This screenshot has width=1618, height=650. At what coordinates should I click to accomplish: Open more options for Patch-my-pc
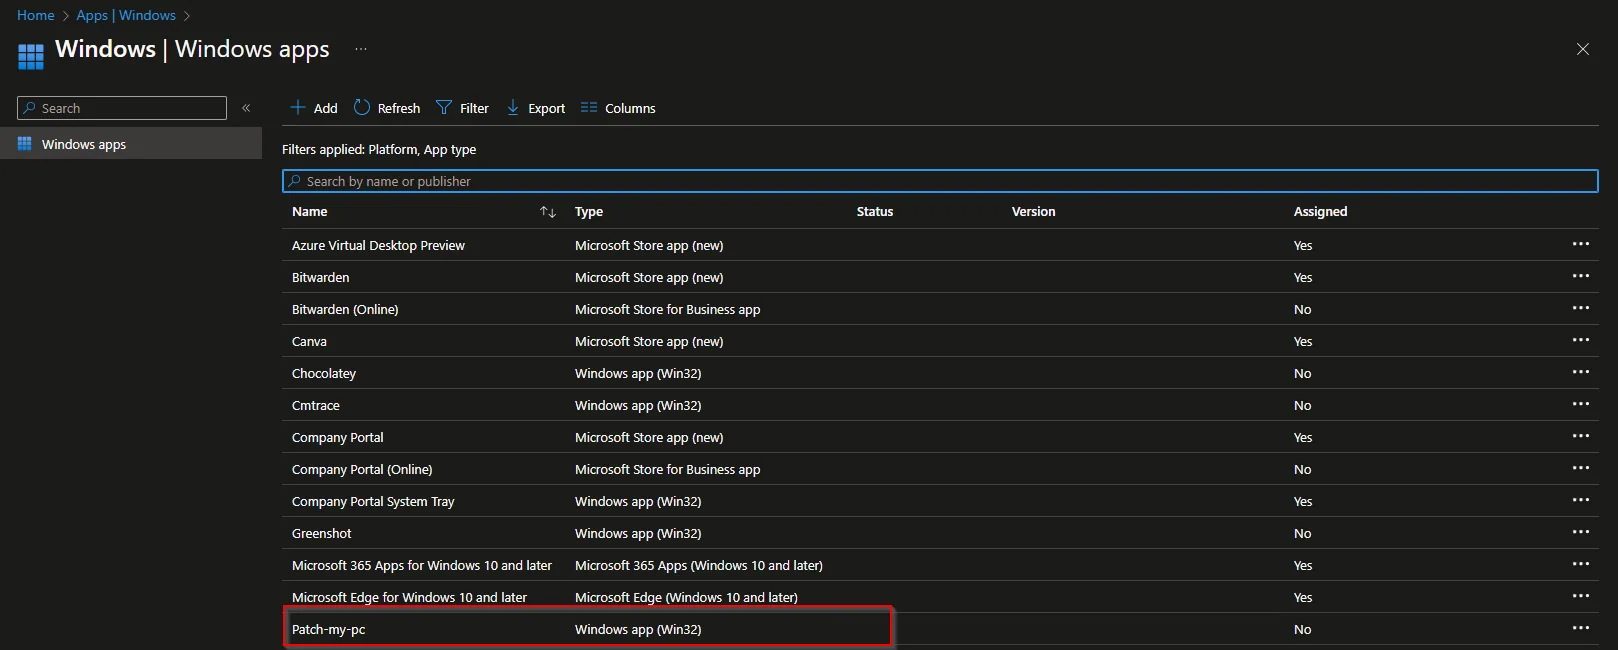(1580, 628)
